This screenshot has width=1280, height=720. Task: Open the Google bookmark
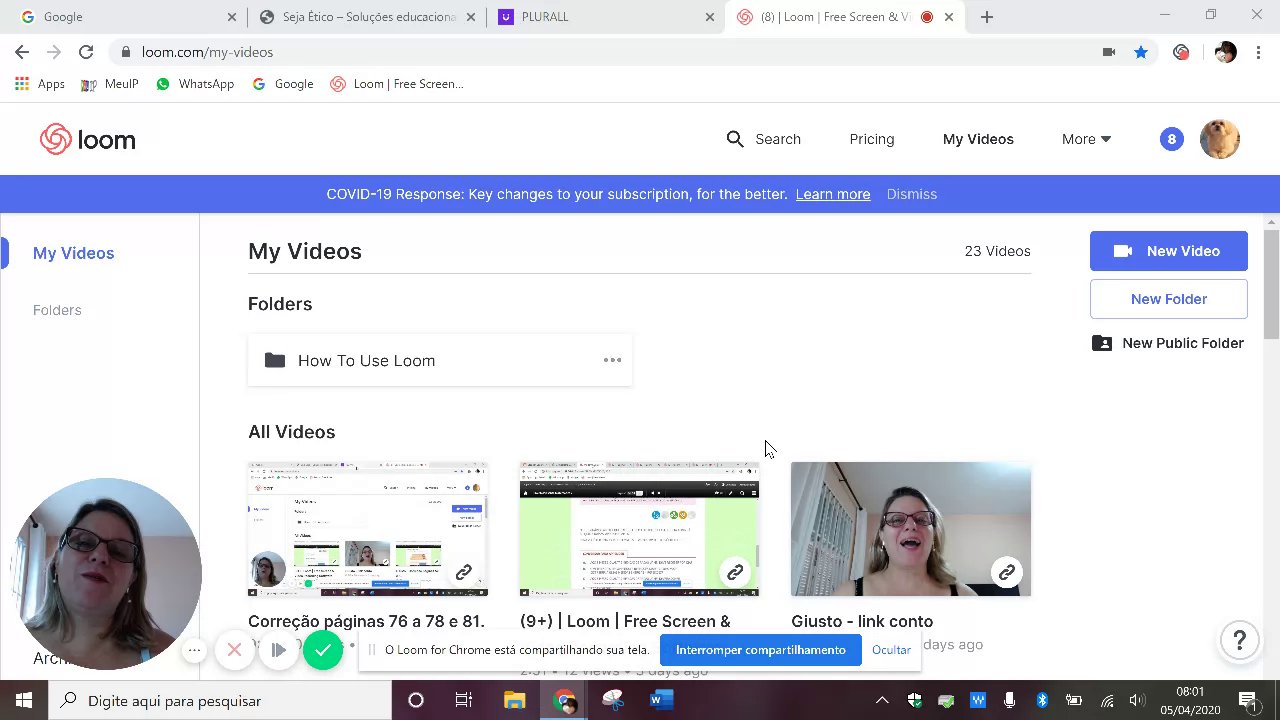pyautogui.click(x=283, y=84)
